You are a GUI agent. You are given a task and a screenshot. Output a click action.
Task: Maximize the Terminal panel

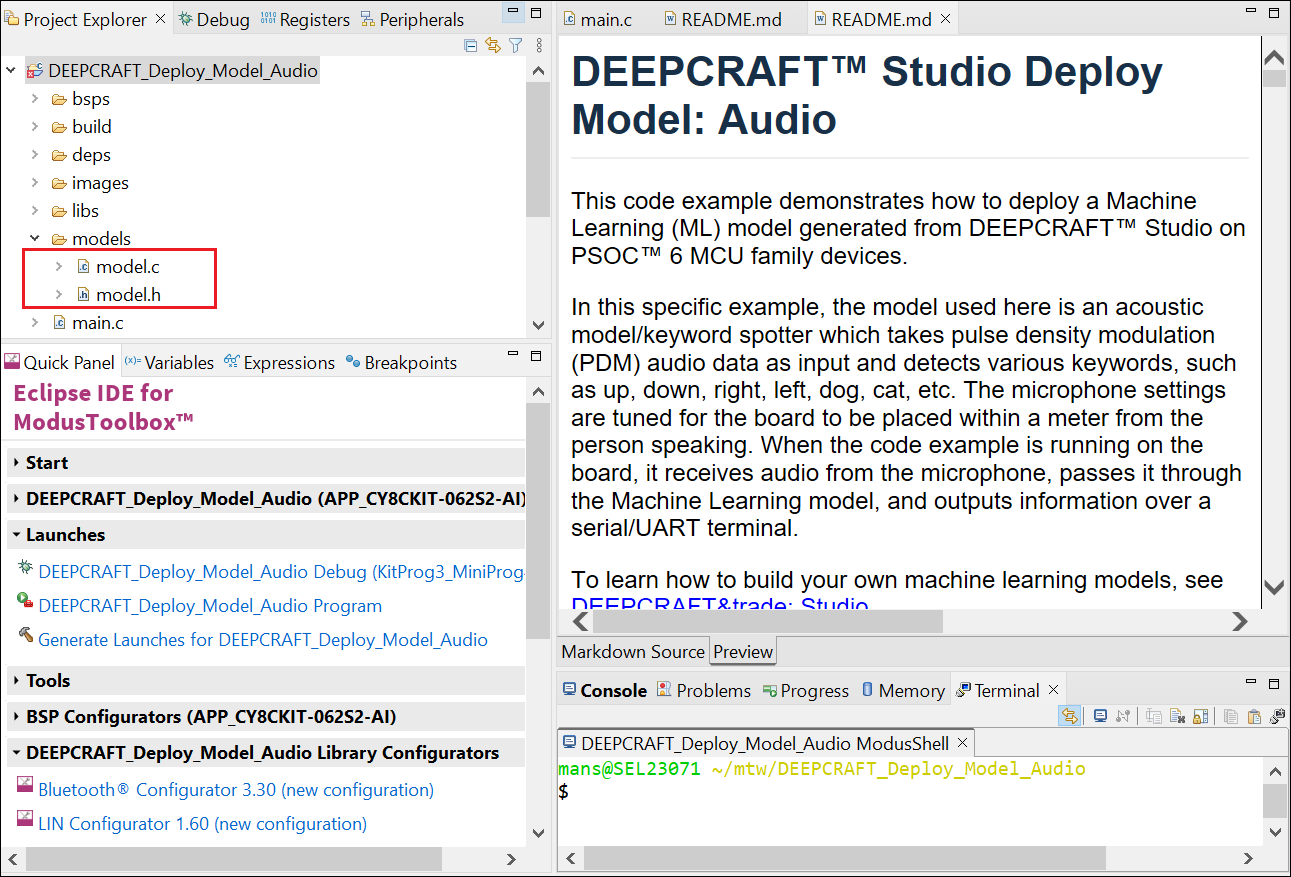tap(1274, 683)
